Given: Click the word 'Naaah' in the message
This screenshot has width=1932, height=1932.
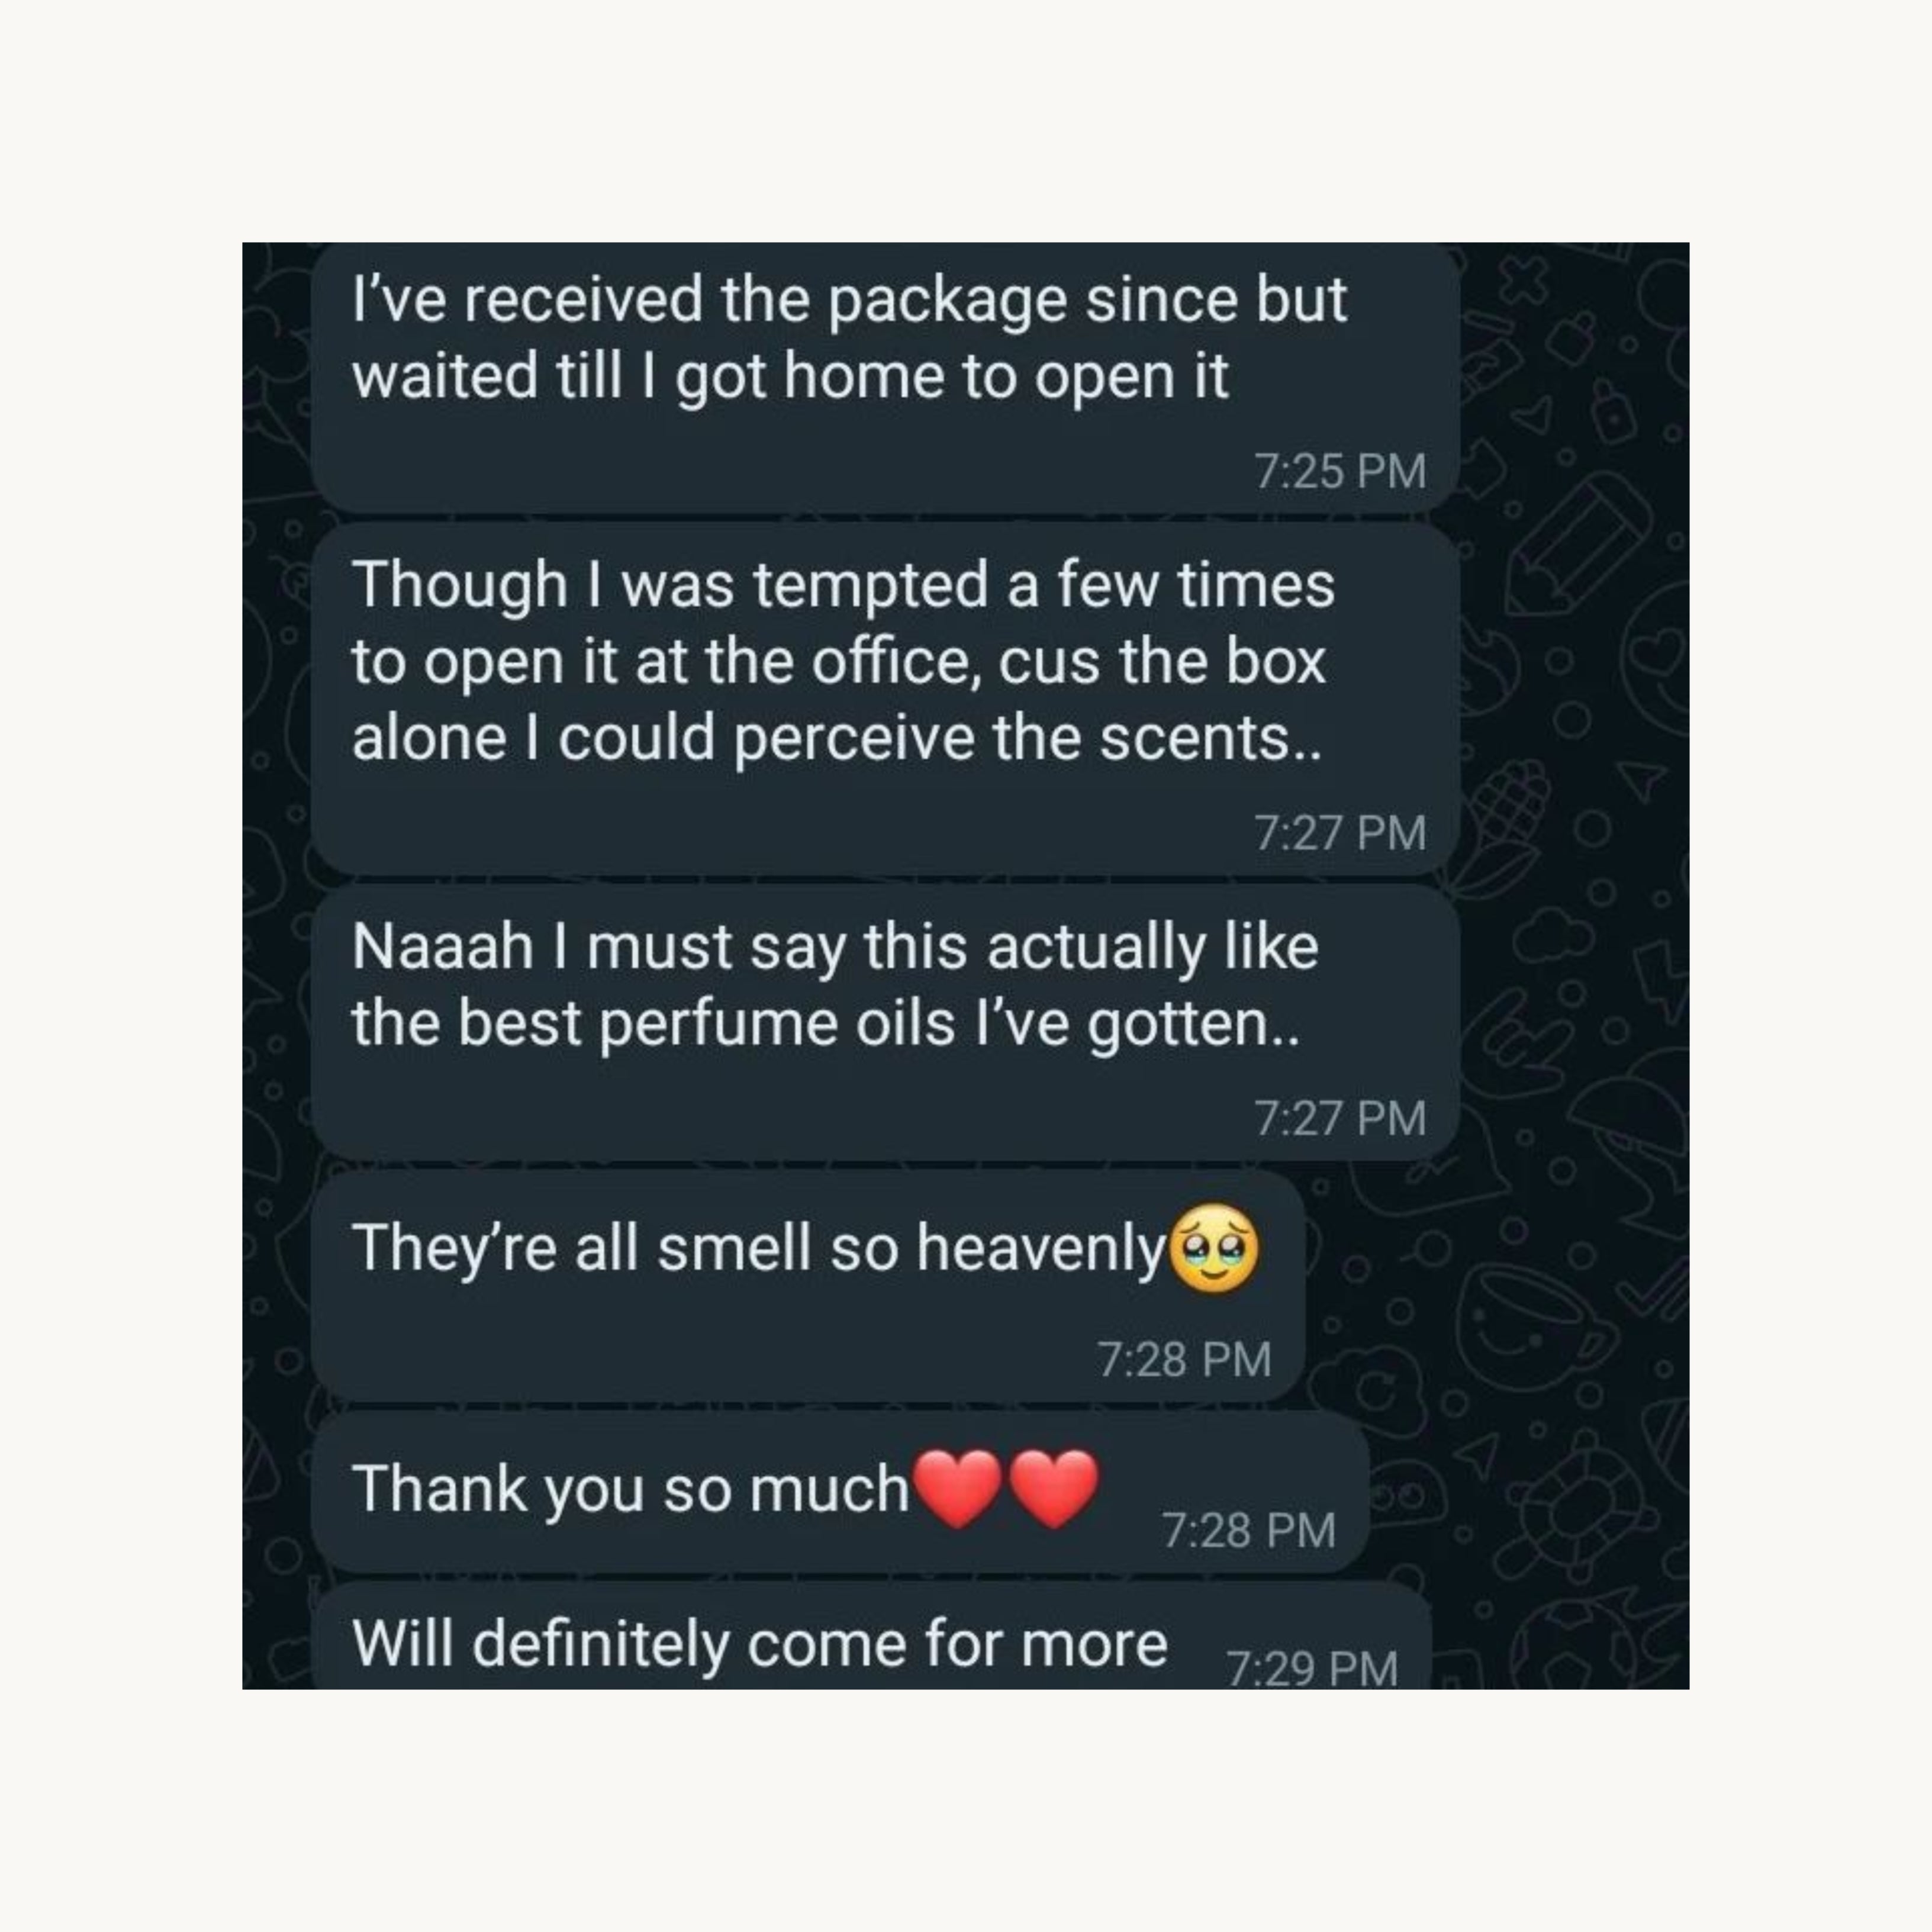Looking at the screenshot, I should point(443,946).
